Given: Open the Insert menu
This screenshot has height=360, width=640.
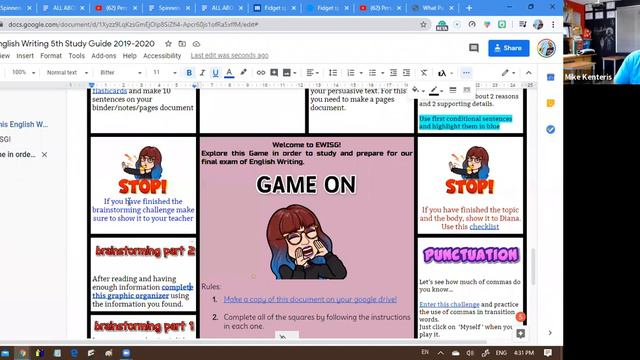Looking at the screenshot, I should point(25,56).
